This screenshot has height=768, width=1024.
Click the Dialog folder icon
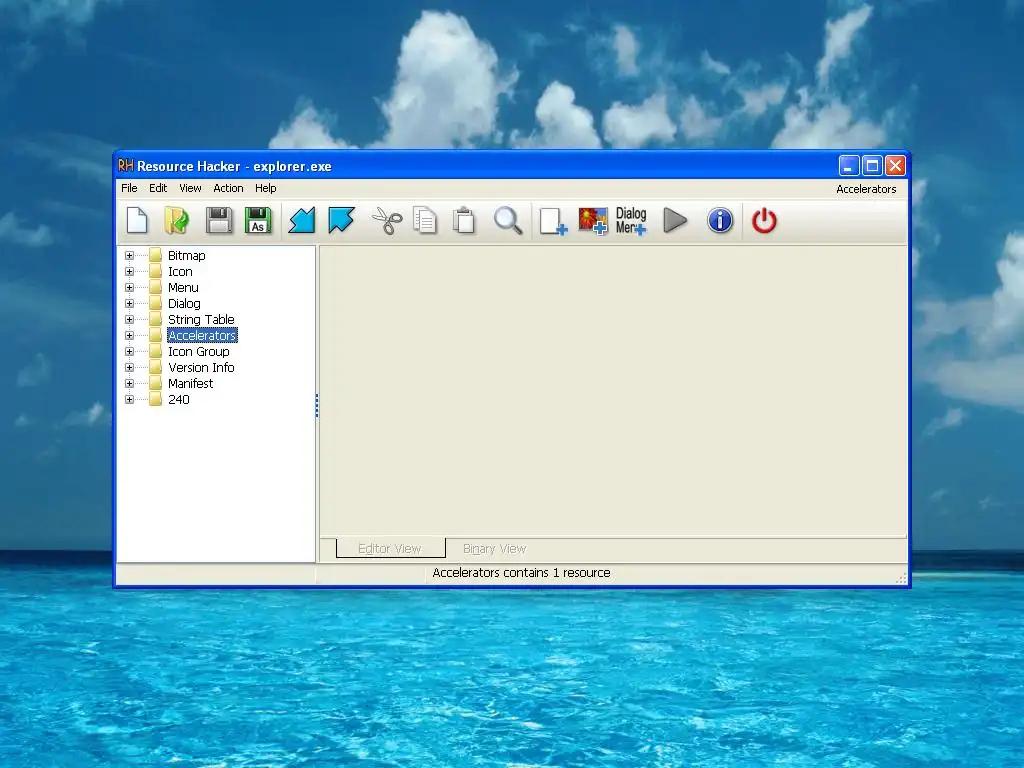155,304
